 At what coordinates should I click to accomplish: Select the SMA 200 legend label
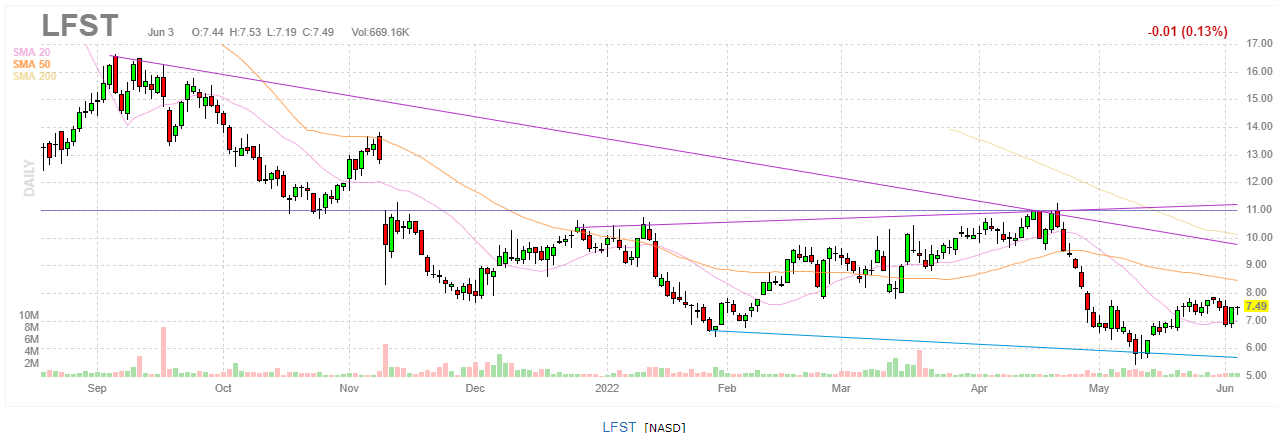pos(35,75)
